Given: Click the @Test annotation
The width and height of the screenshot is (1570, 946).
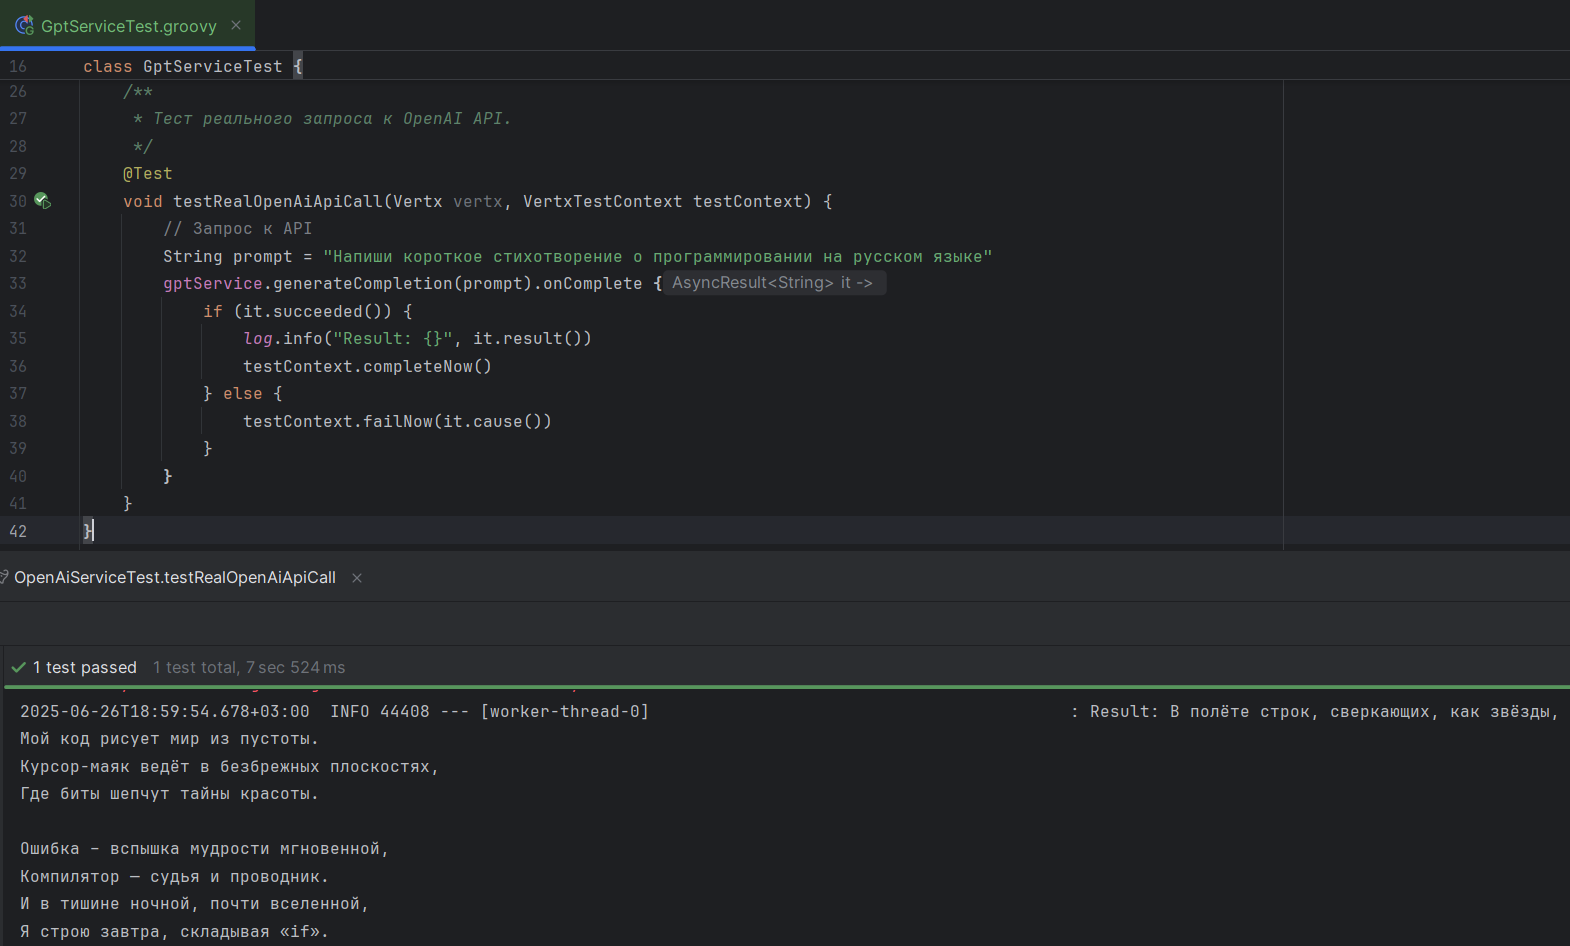Looking at the screenshot, I should (148, 174).
